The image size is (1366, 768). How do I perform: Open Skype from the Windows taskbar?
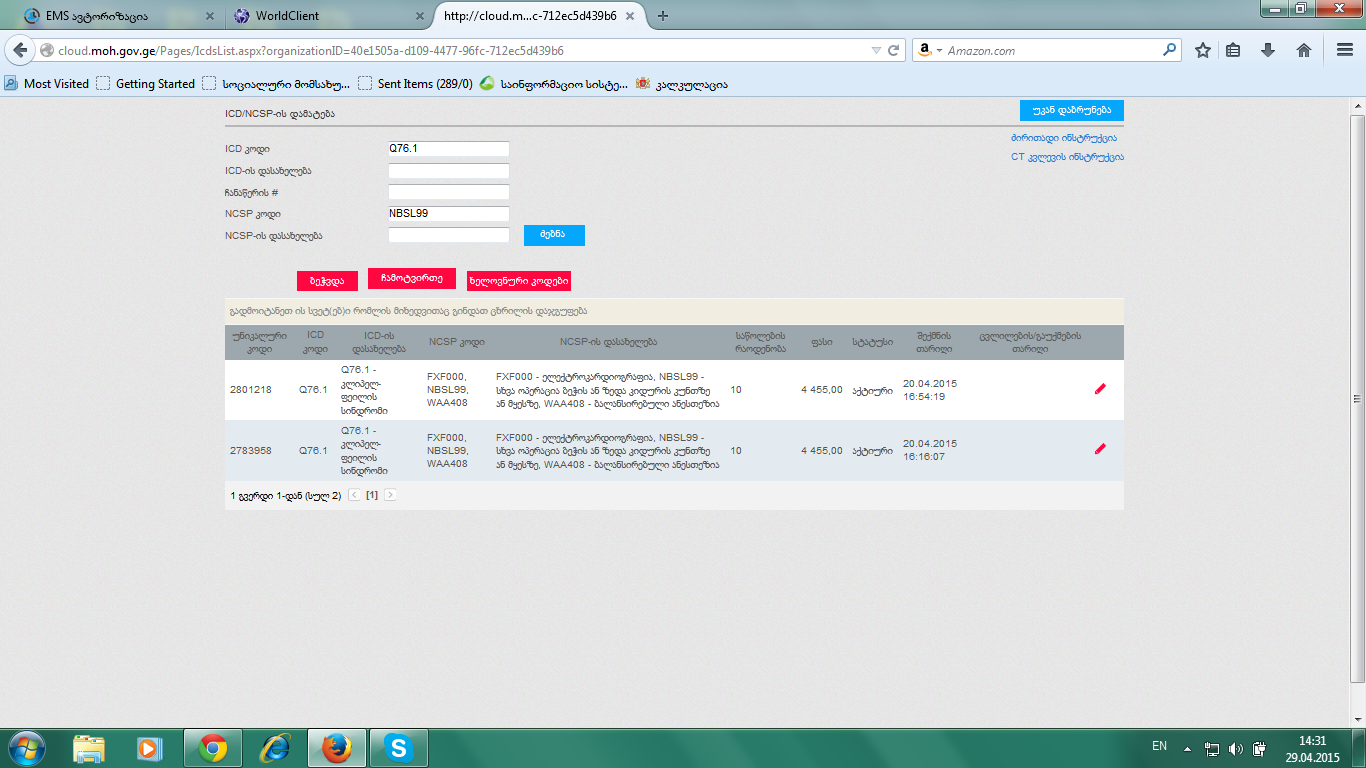[x=399, y=748]
